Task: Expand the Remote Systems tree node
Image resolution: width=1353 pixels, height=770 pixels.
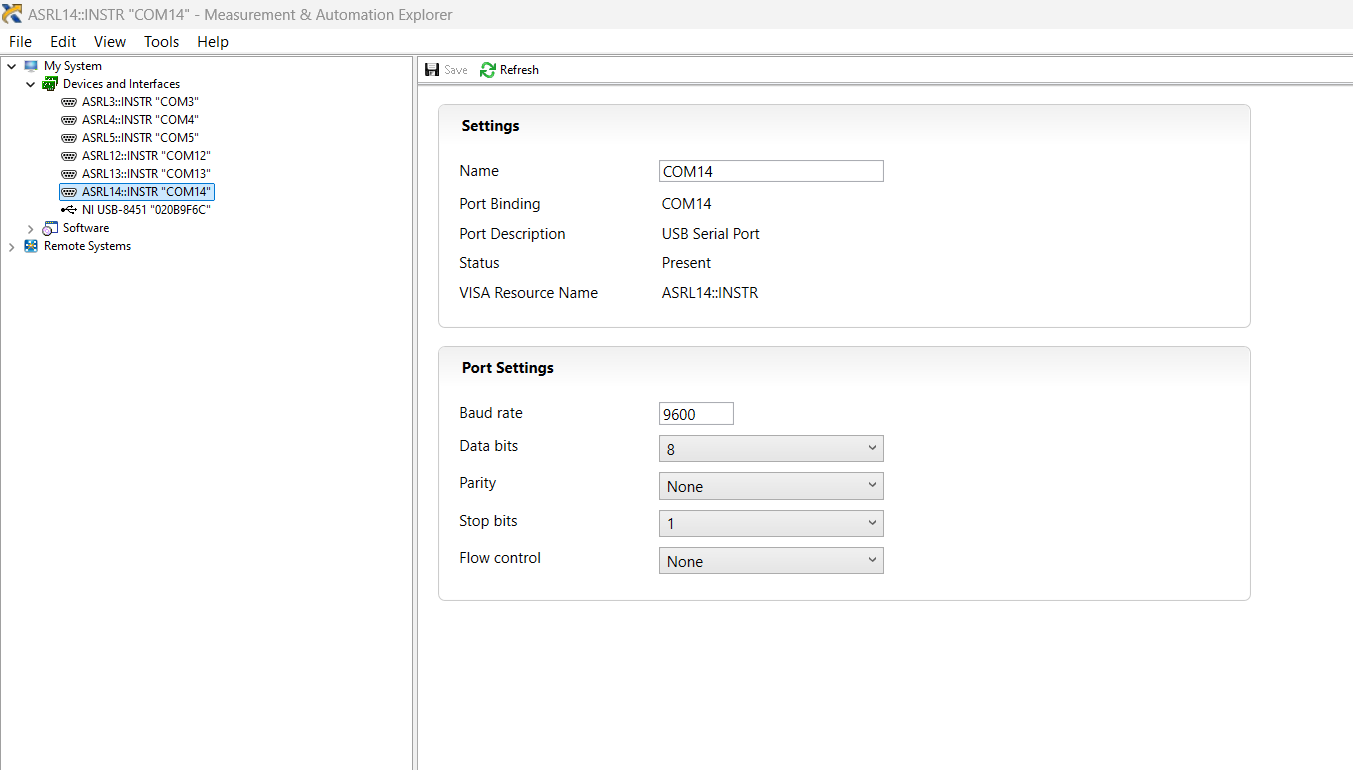Action: (x=12, y=247)
